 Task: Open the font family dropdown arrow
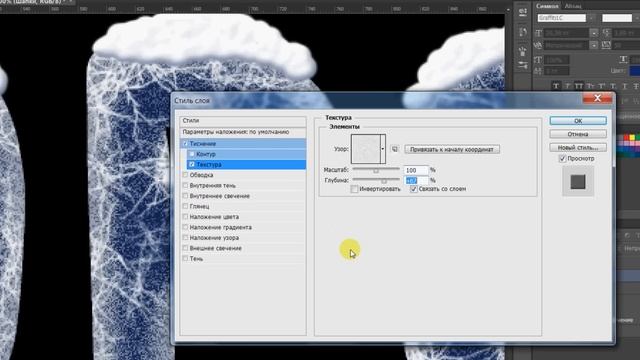click(x=591, y=18)
